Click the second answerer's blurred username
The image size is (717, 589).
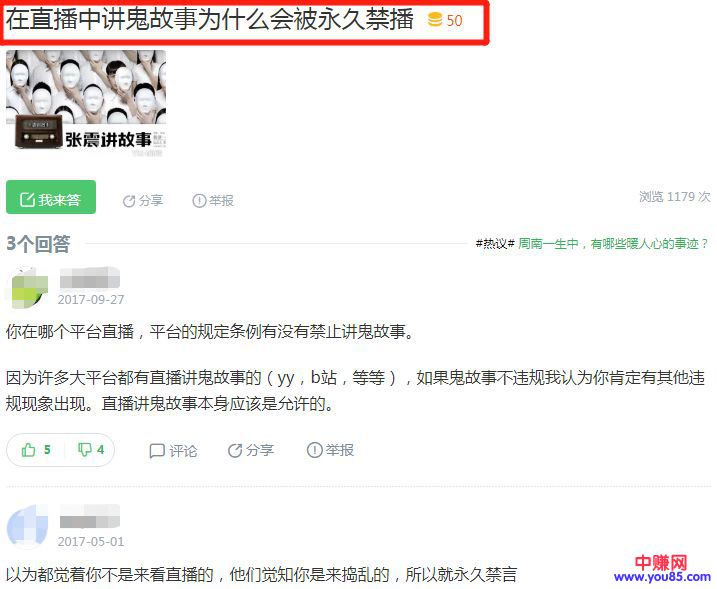click(90, 516)
